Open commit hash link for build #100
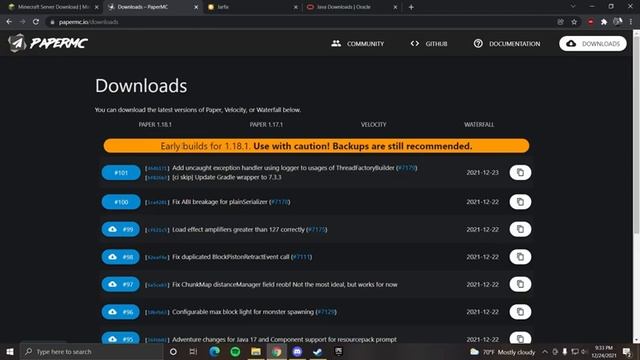Image resolution: width=640 pixels, height=360 pixels. (x=157, y=202)
